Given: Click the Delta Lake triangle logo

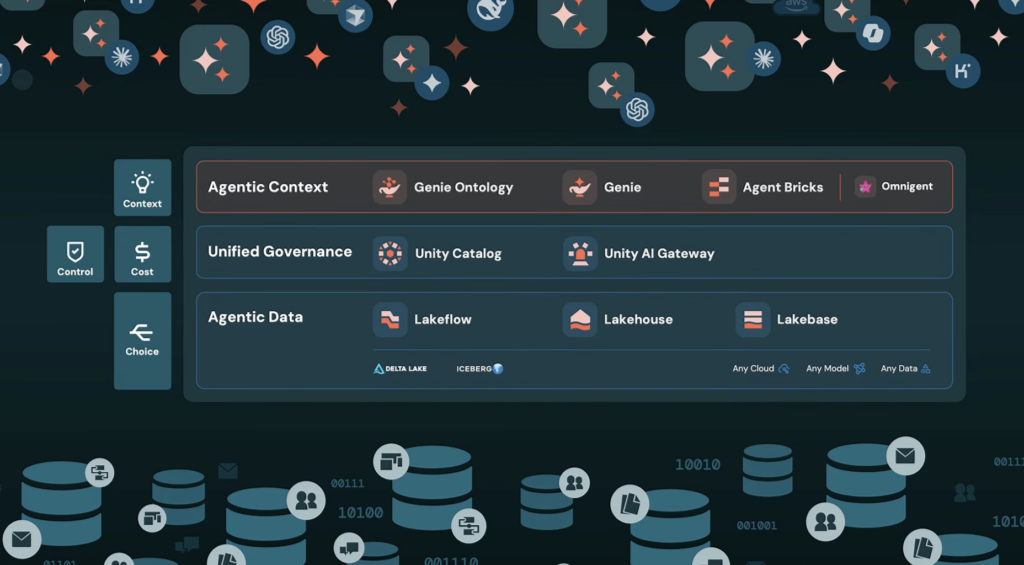Looking at the screenshot, I should (379, 369).
